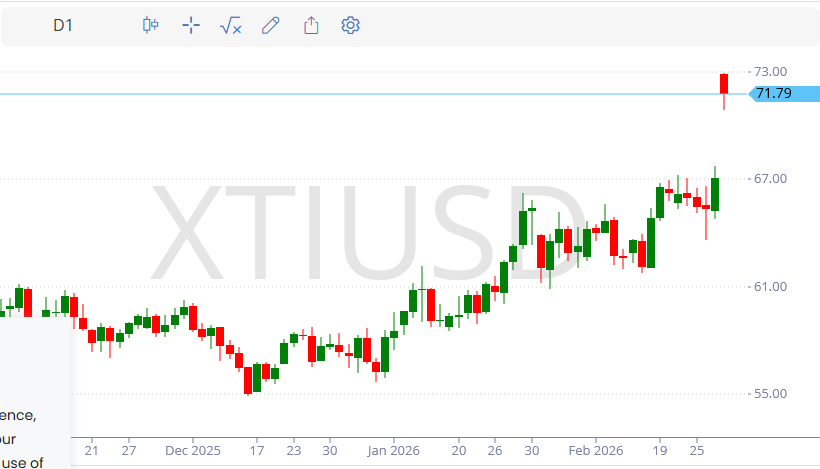This screenshot has height=469, width=820.
Task: Click the 27 date label on time axis
Action: [129, 451]
